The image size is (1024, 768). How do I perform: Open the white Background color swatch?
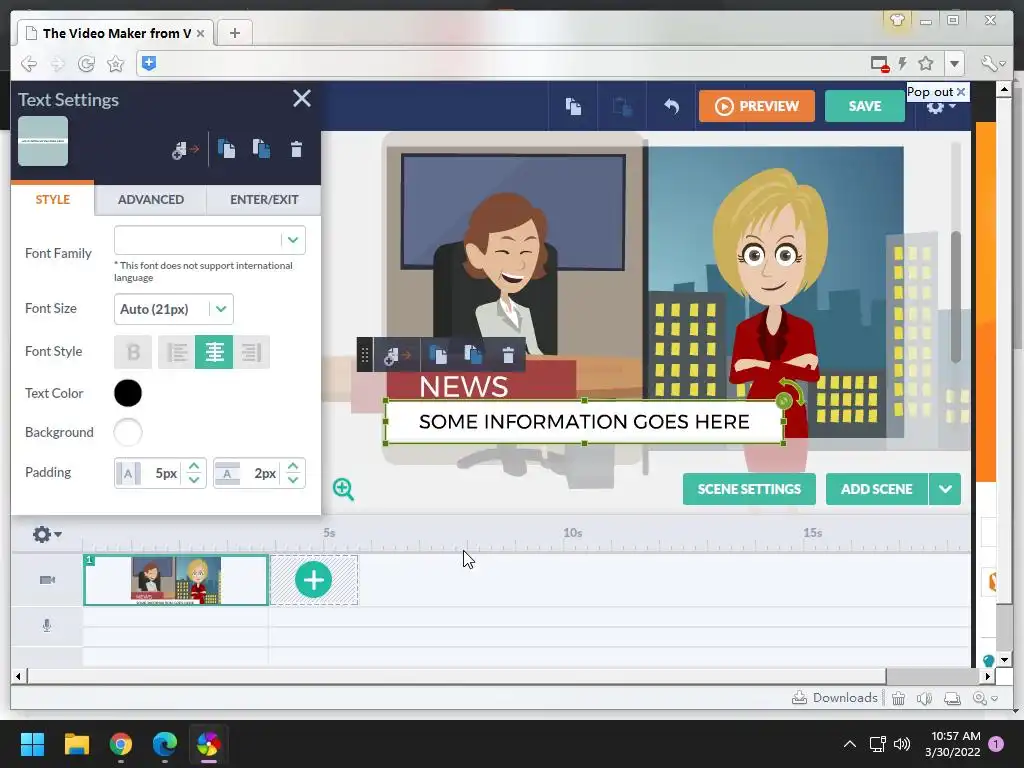coord(128,432)
